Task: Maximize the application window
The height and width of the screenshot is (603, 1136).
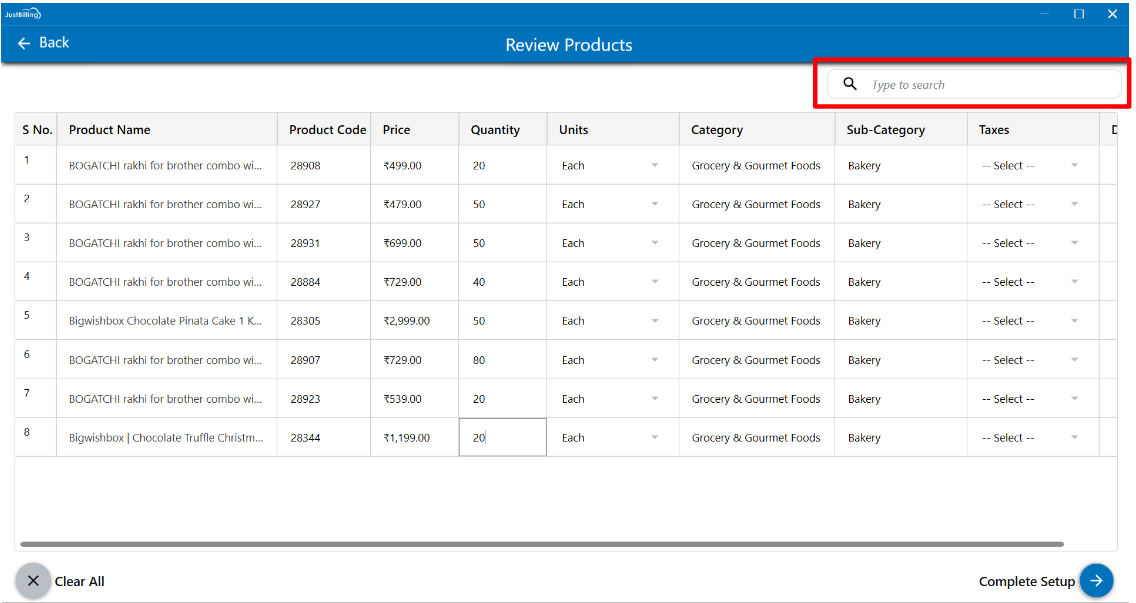Action: coord(1079,14)
